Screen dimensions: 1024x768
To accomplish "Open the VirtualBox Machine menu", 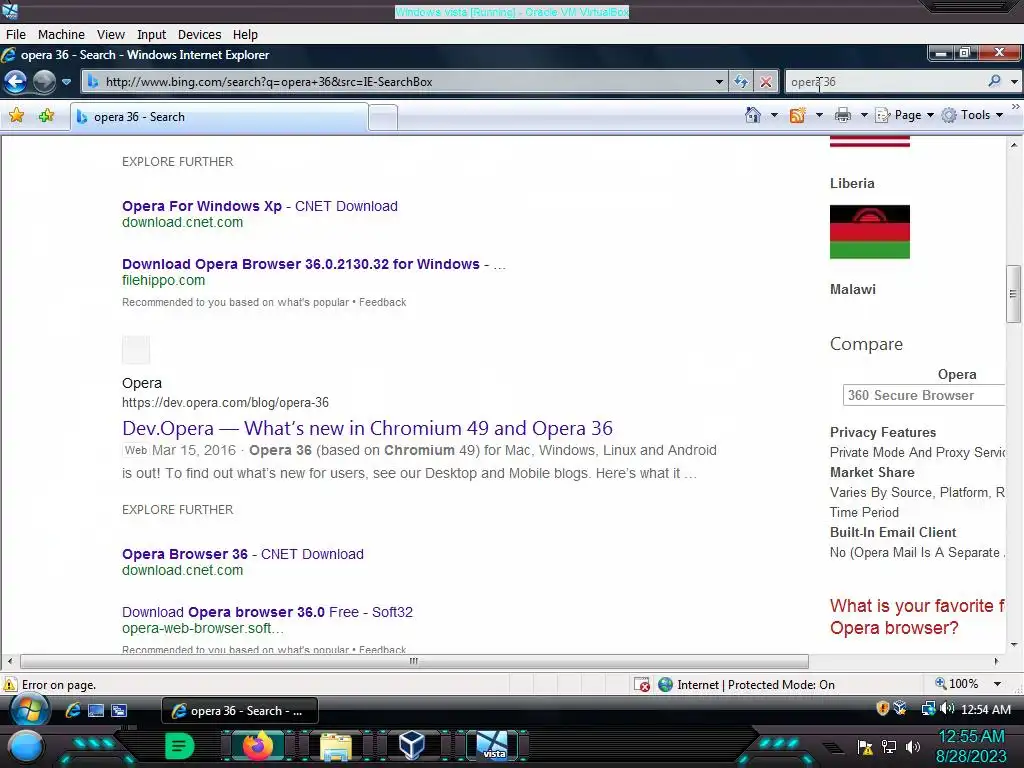I will click(61, 35).
